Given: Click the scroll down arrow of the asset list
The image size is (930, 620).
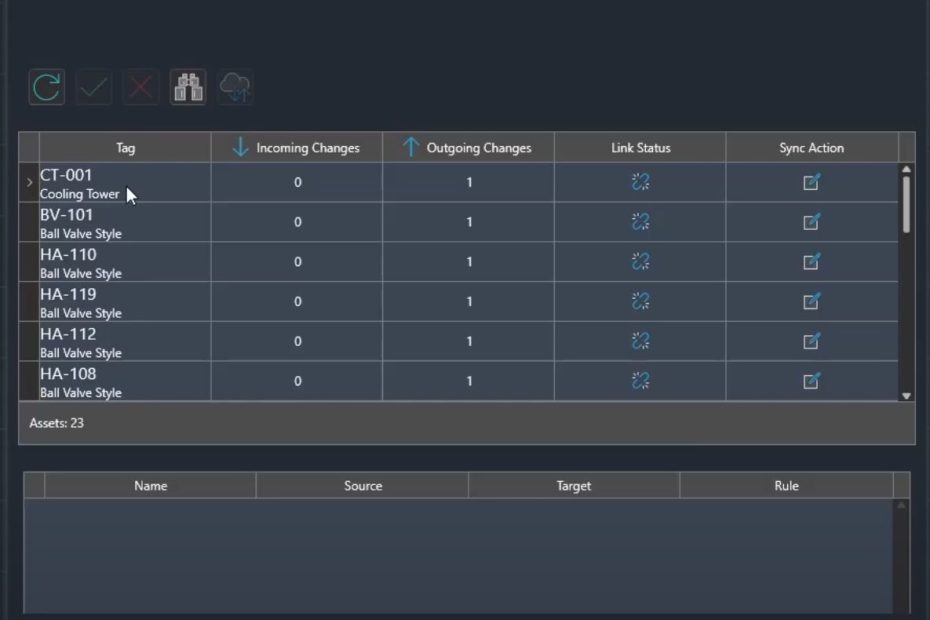Looking at the screenshot, I should coord(907,396).
